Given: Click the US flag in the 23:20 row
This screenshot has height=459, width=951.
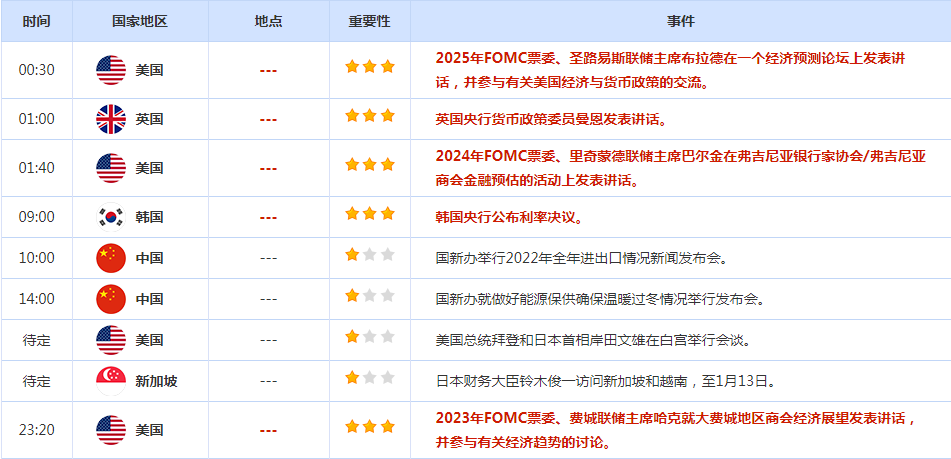Looking at the screenshot, I should pyautogui.click(x=110, y=430).
